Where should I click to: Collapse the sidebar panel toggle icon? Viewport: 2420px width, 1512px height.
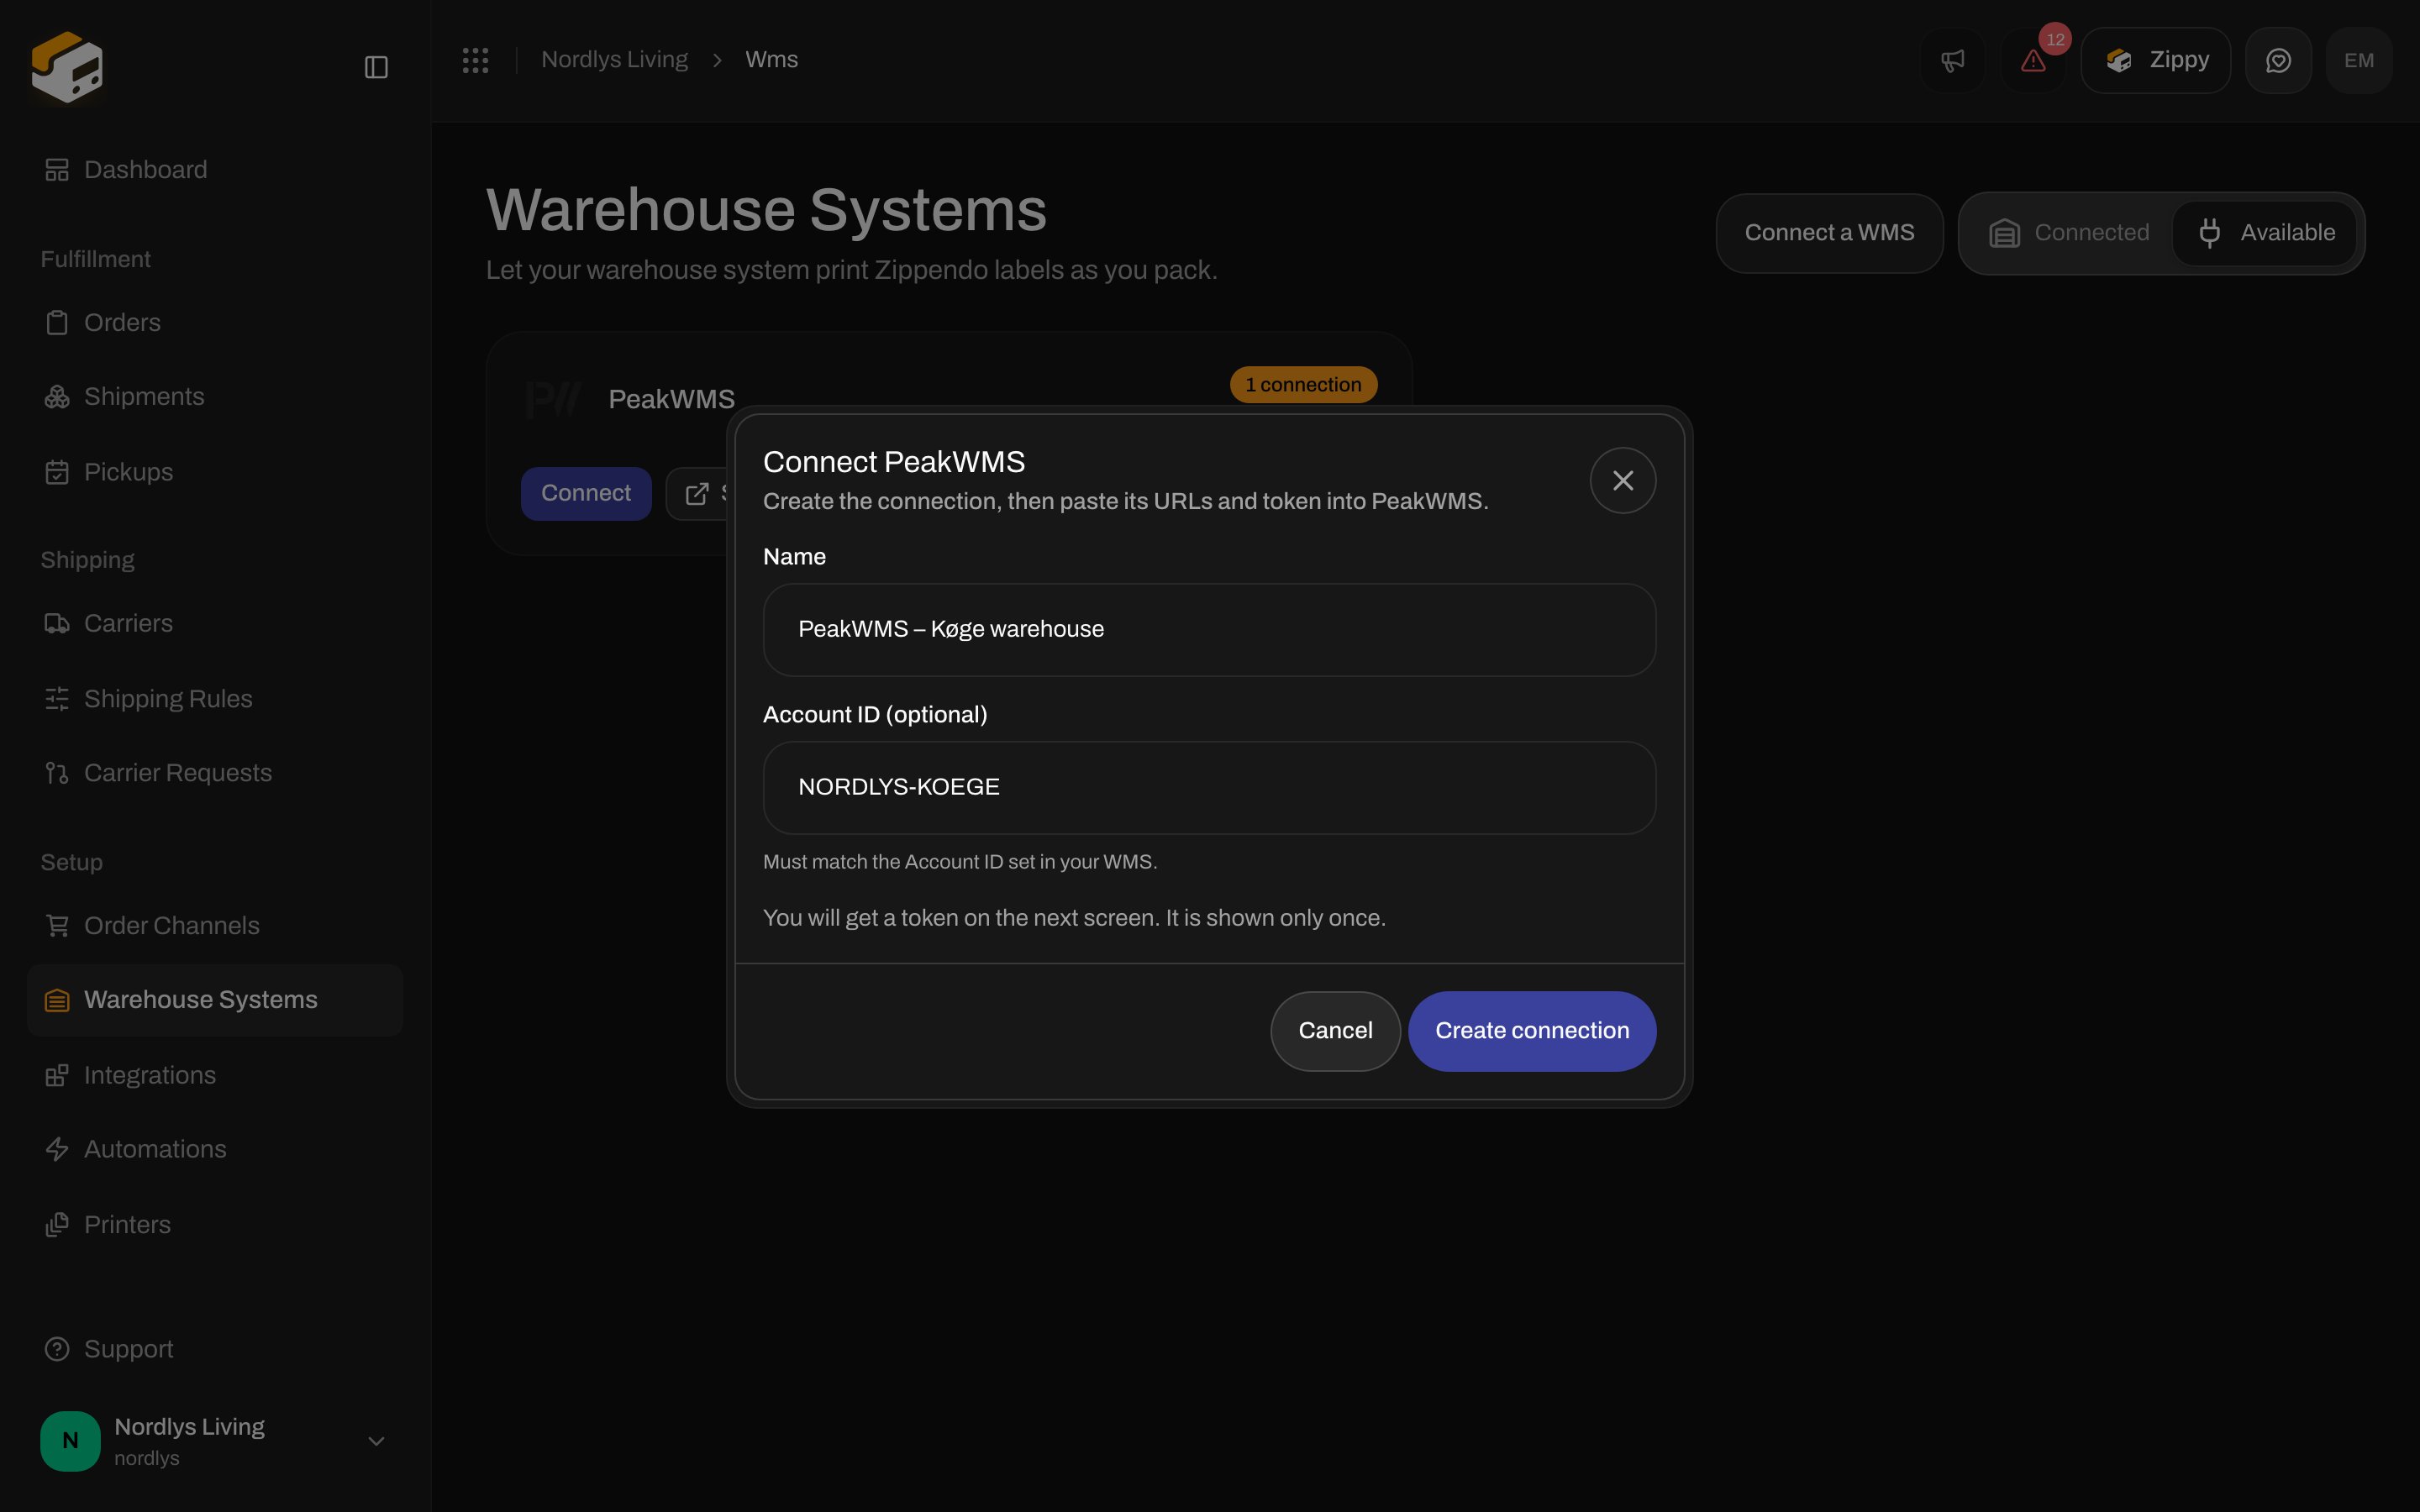coord(376,67)
